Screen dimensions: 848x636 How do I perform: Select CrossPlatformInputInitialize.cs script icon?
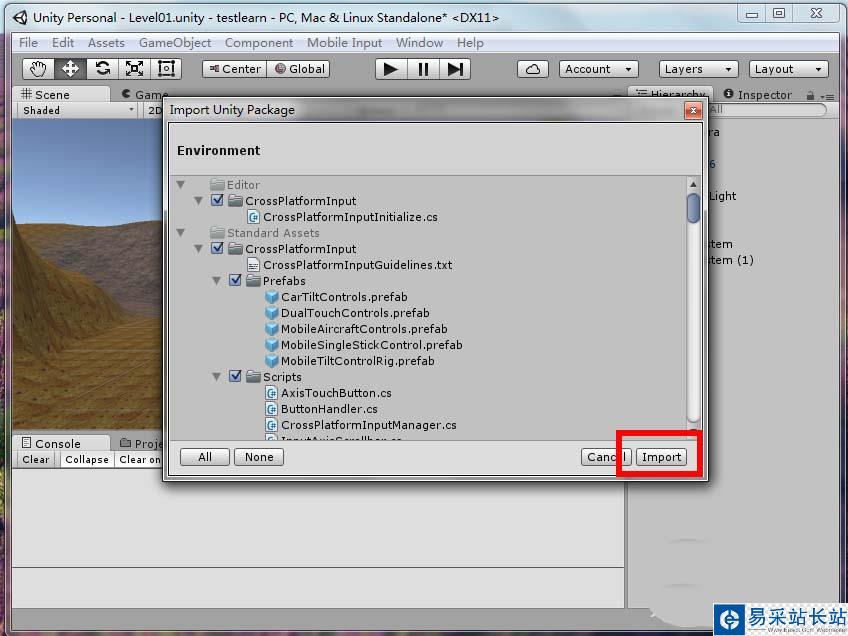tap(253, 217)
